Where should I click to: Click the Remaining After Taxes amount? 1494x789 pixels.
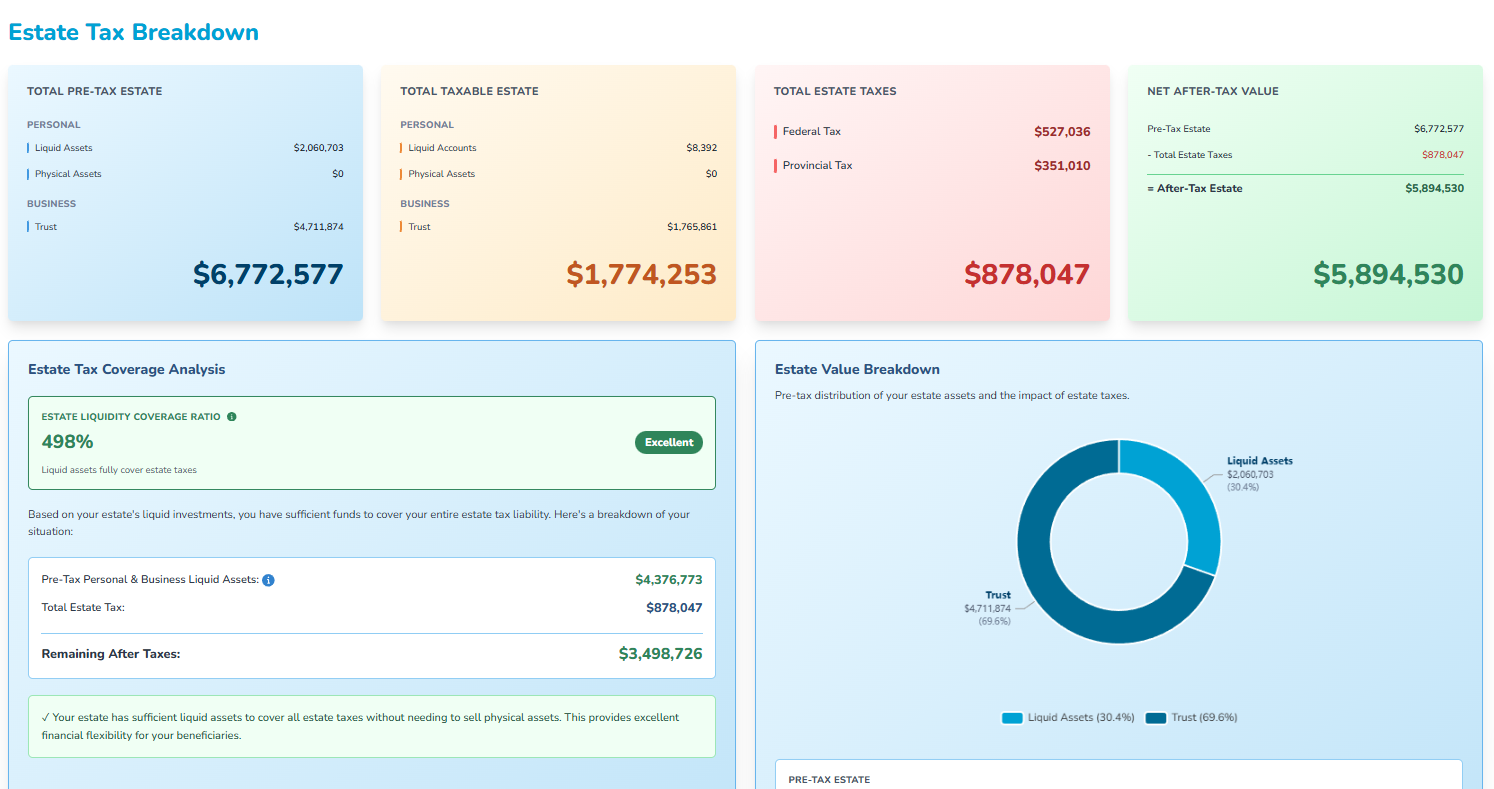(661, 653)
